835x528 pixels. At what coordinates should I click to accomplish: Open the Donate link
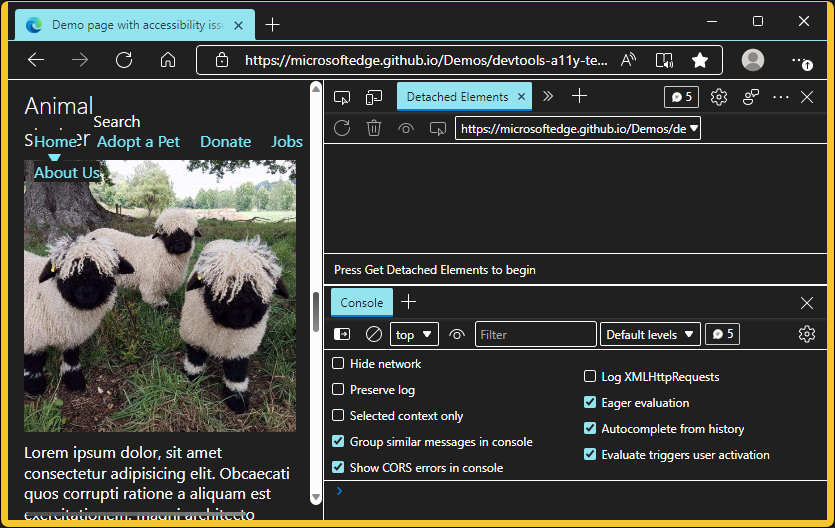225,142
